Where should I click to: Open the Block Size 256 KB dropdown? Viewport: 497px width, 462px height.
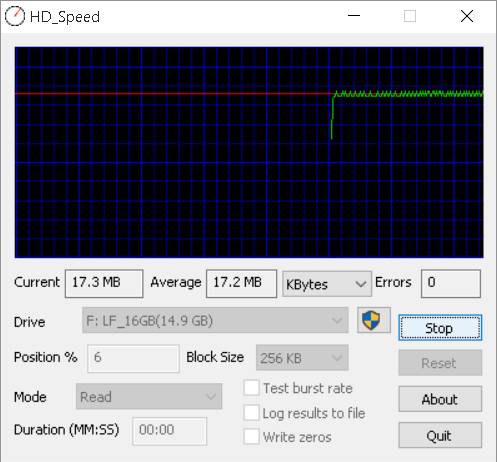click(302, 358)
